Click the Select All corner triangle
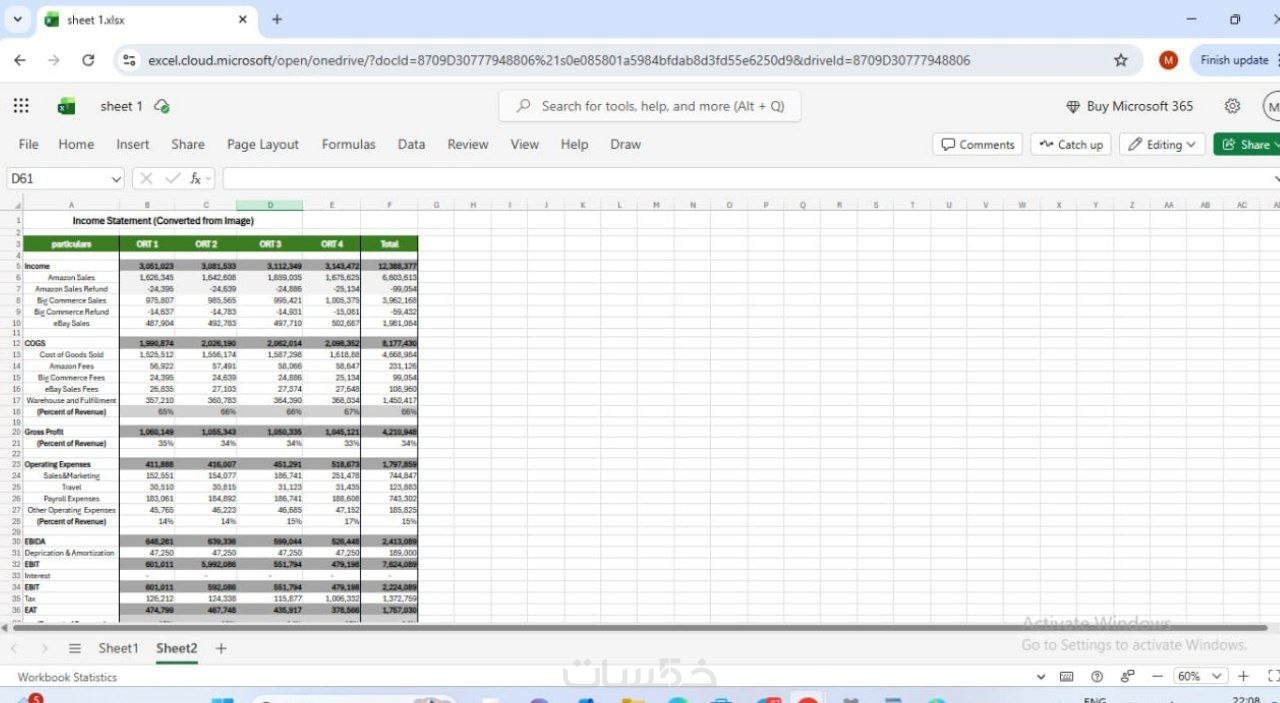Viewport: 1280px width, 703px height. pyautogui.click(x=17, y=205)
